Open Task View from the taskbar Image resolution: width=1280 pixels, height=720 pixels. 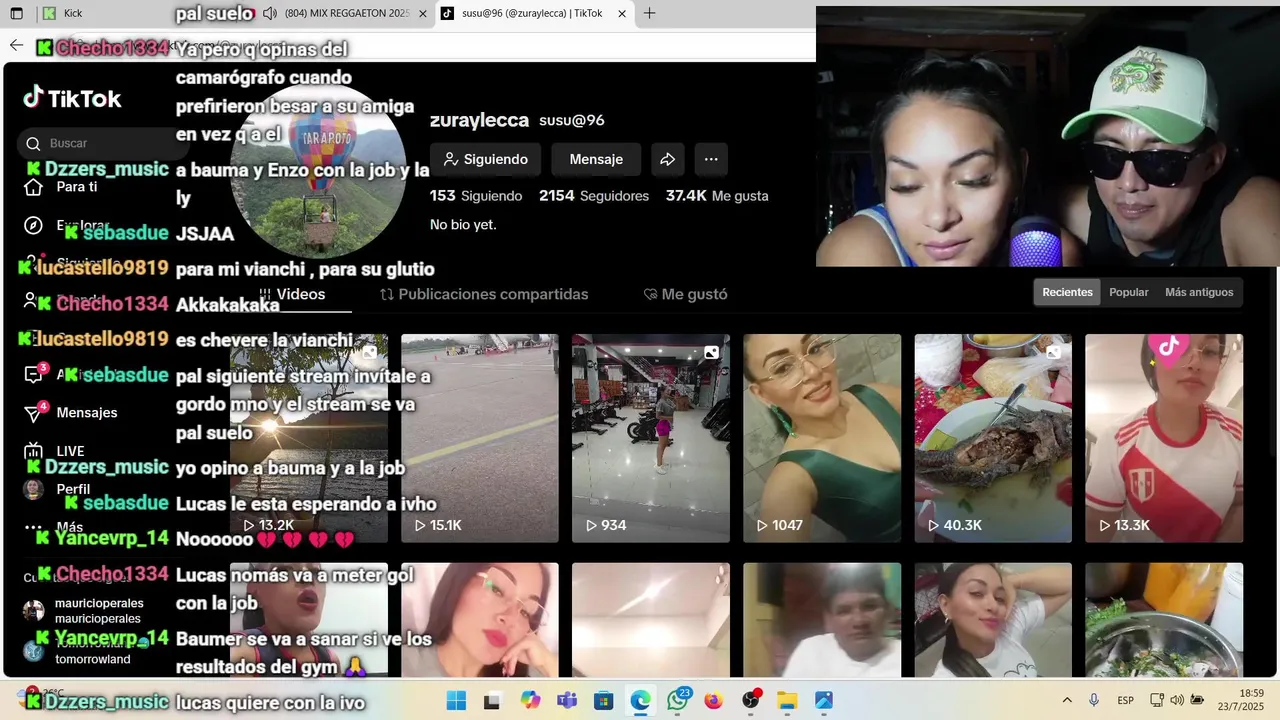click(492, 700)
